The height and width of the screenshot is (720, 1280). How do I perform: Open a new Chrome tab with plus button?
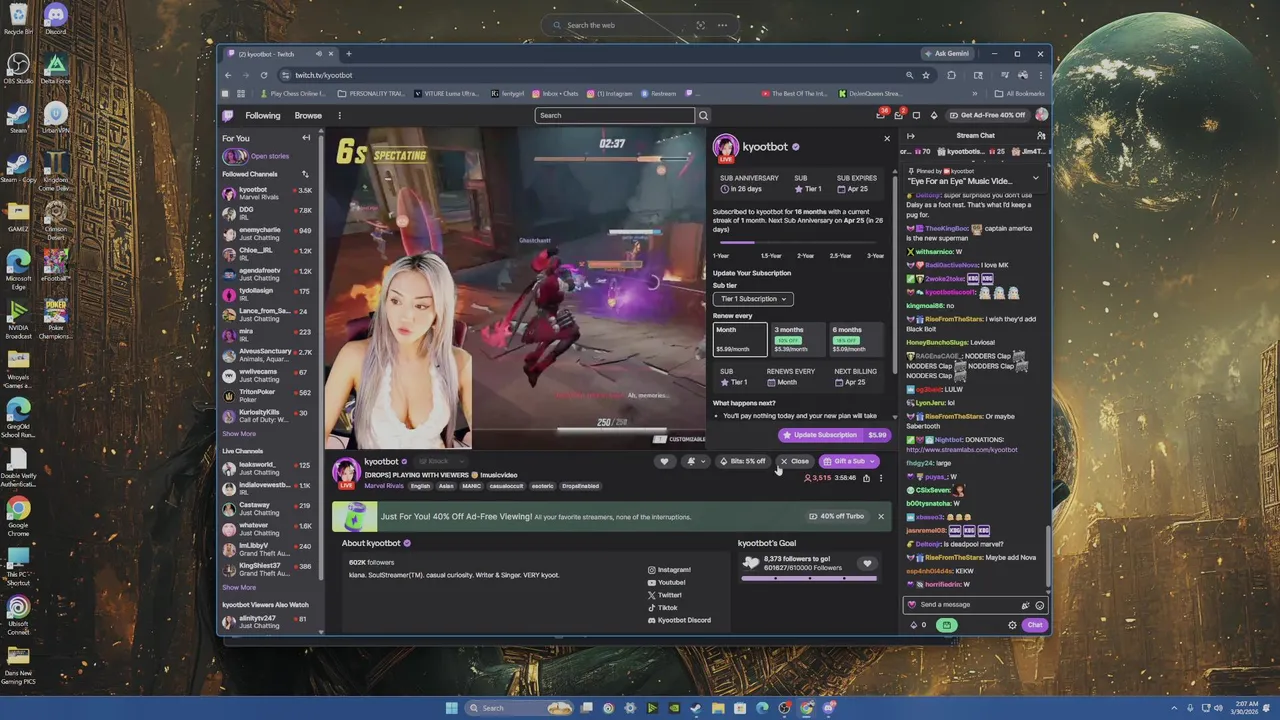click(349, 54)
